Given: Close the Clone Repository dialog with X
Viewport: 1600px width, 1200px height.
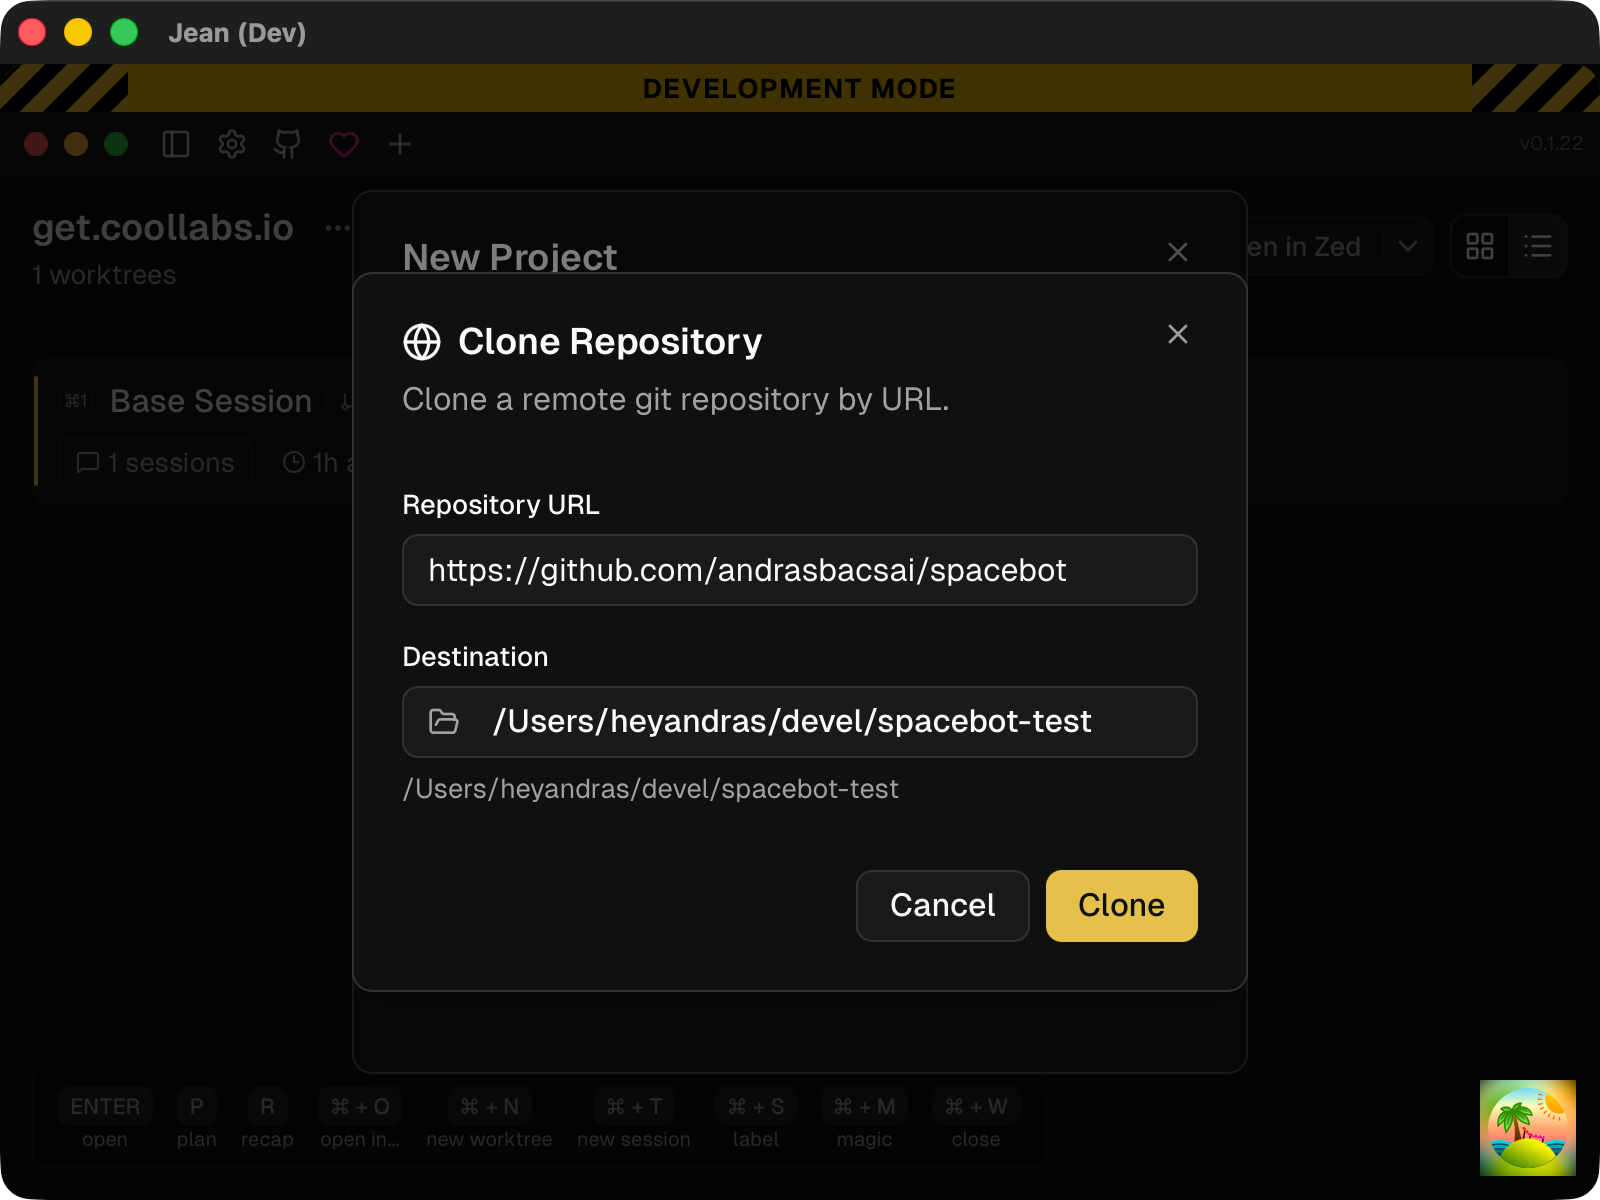Looking at the screenshot, I should point(1177,334).
